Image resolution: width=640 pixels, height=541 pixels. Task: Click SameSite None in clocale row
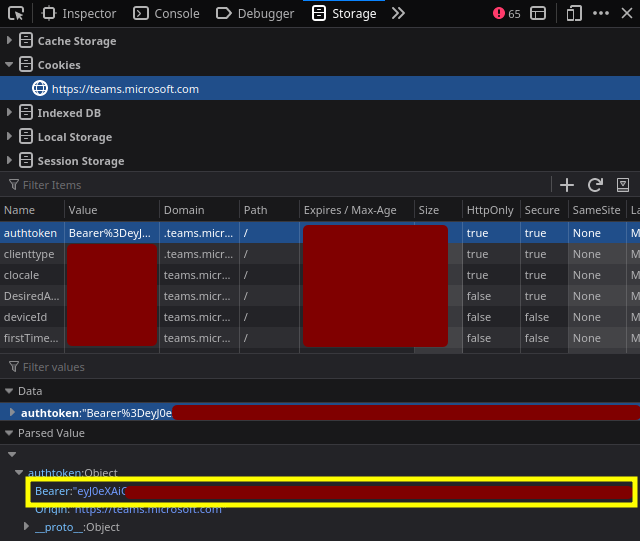[x=597, y=275]
